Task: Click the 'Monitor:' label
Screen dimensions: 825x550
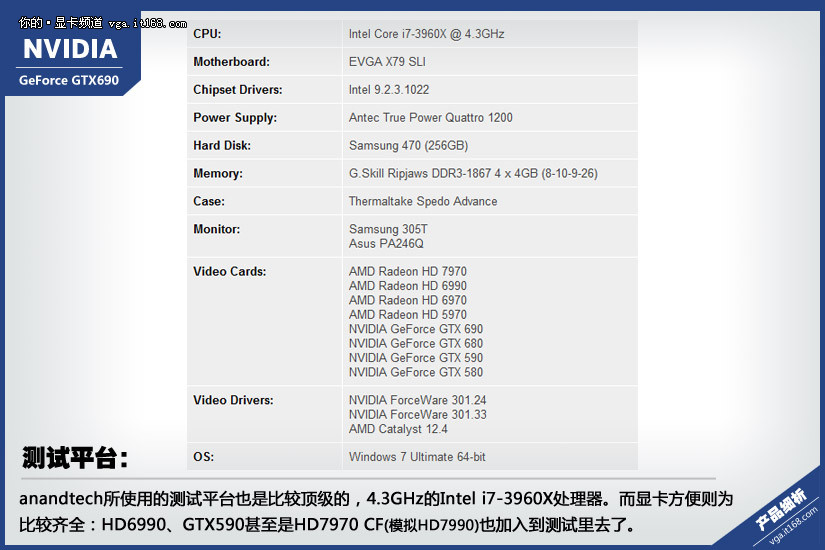Action: click(x=217, y=229)
